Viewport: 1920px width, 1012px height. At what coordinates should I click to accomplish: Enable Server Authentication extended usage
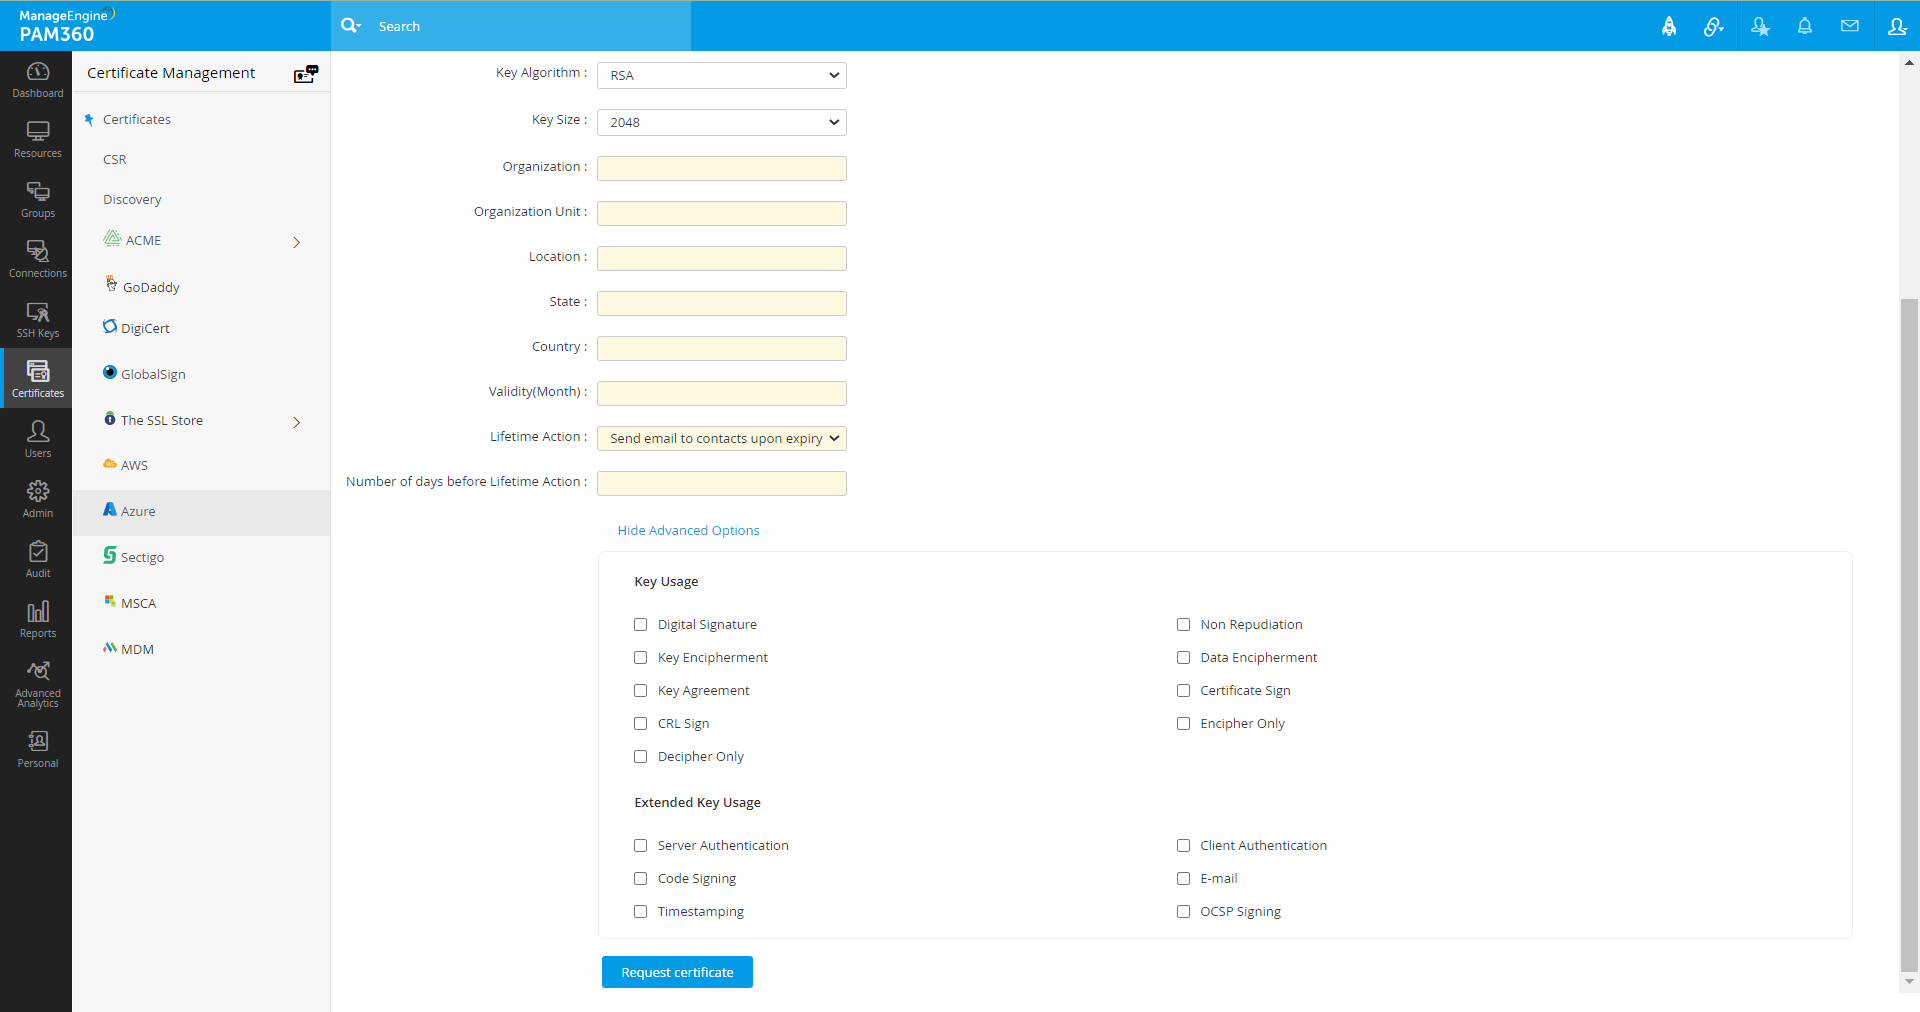coord(641,846)
